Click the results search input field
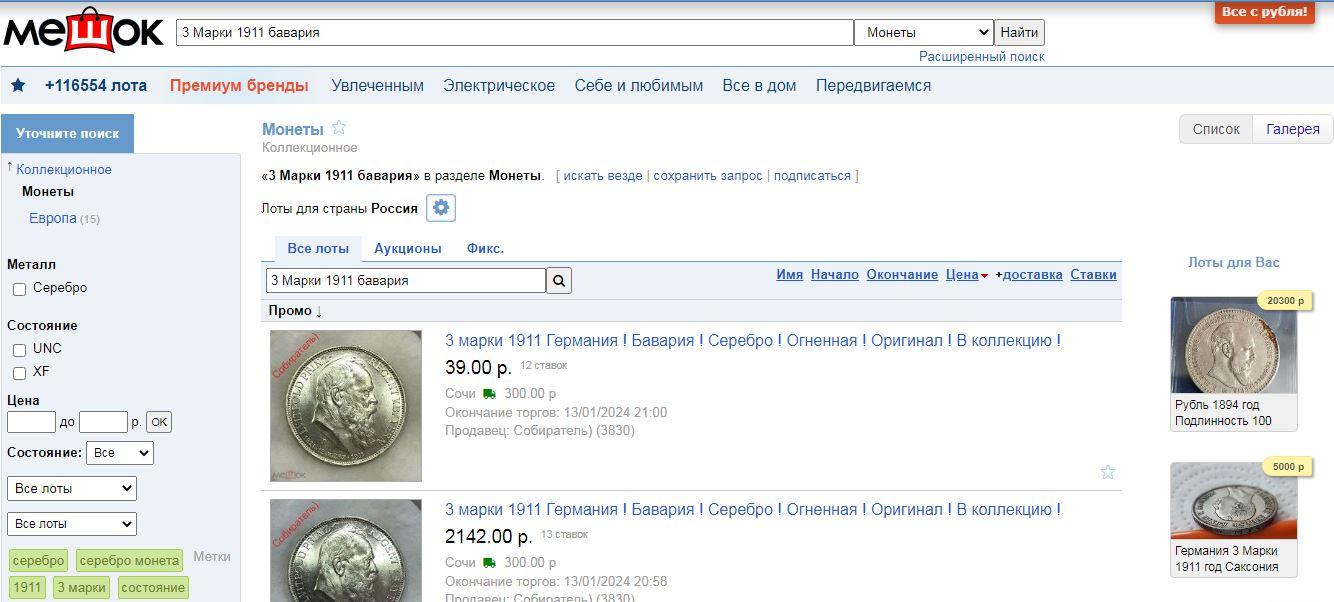The image size is (1334, 602). click(406, 280)
